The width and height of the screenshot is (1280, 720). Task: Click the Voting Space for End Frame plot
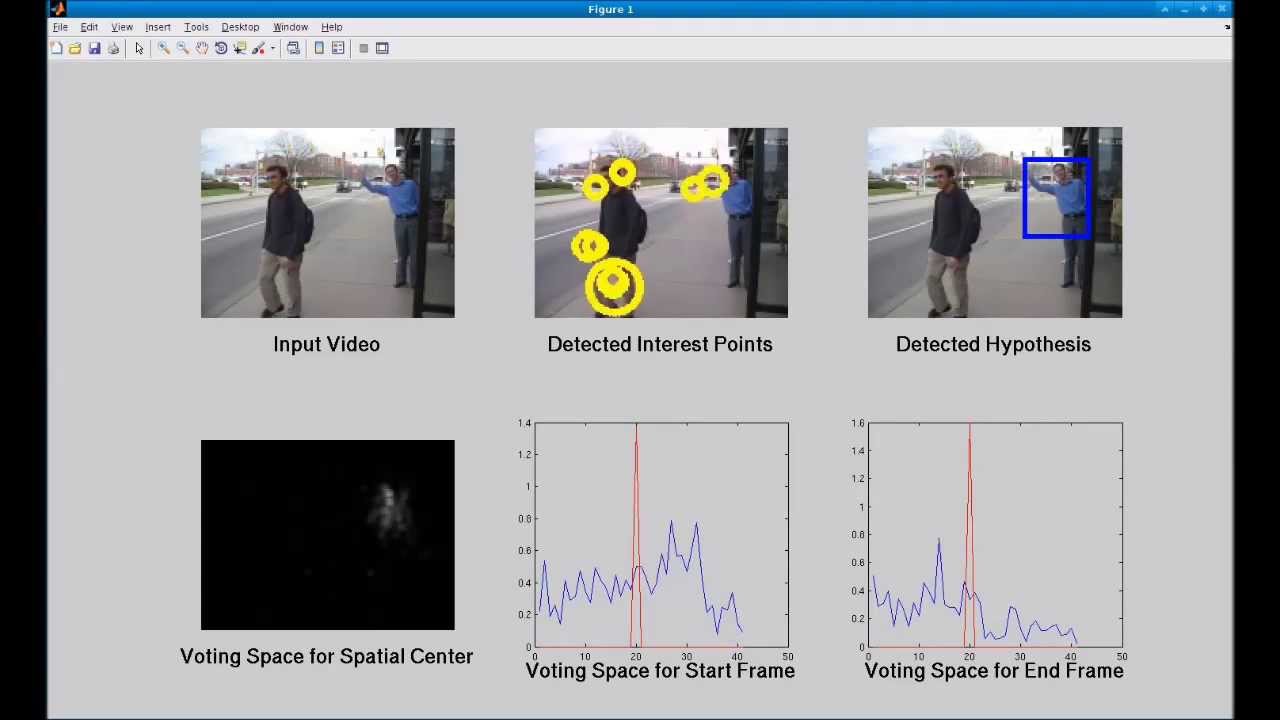995,535
